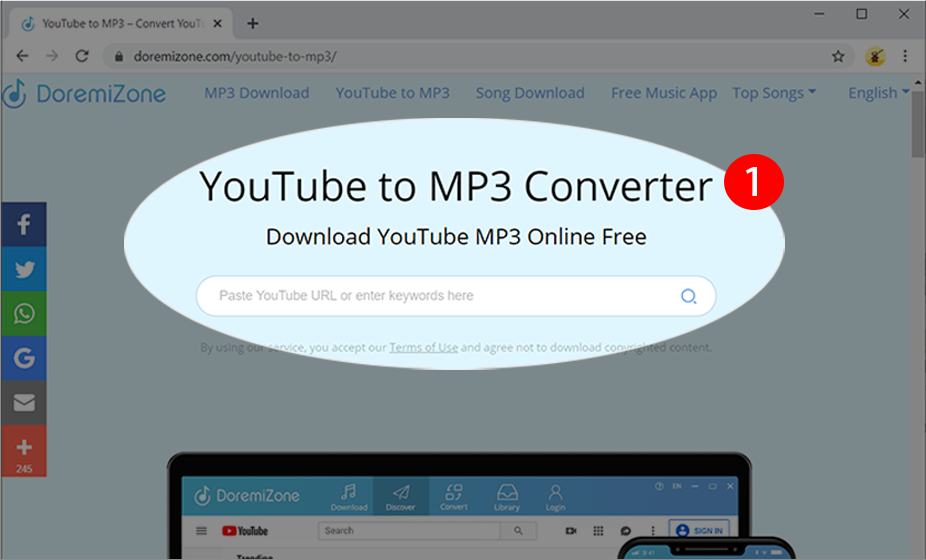Click the apps grid icon in app preview

click(x=598, y=530)
